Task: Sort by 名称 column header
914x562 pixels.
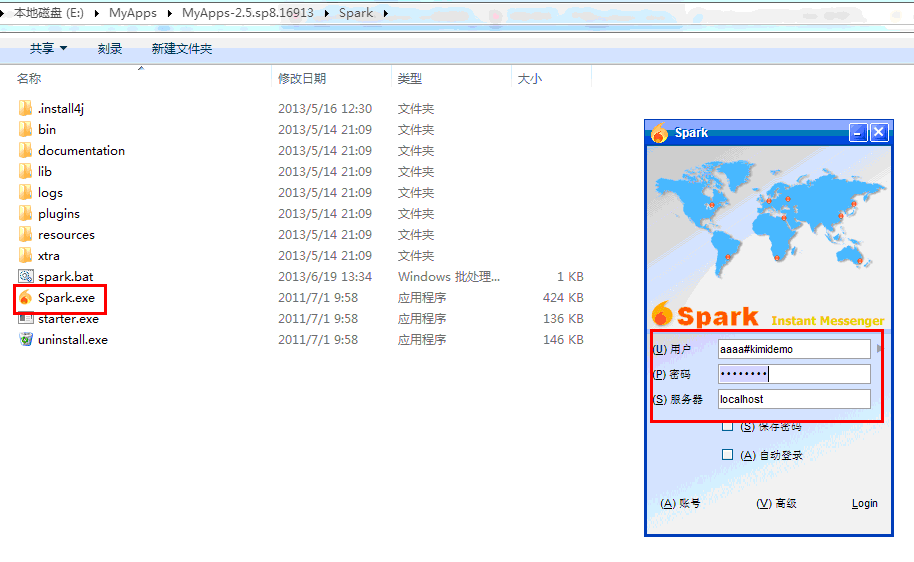Action: pyautogui.click(x=29, y=78)
